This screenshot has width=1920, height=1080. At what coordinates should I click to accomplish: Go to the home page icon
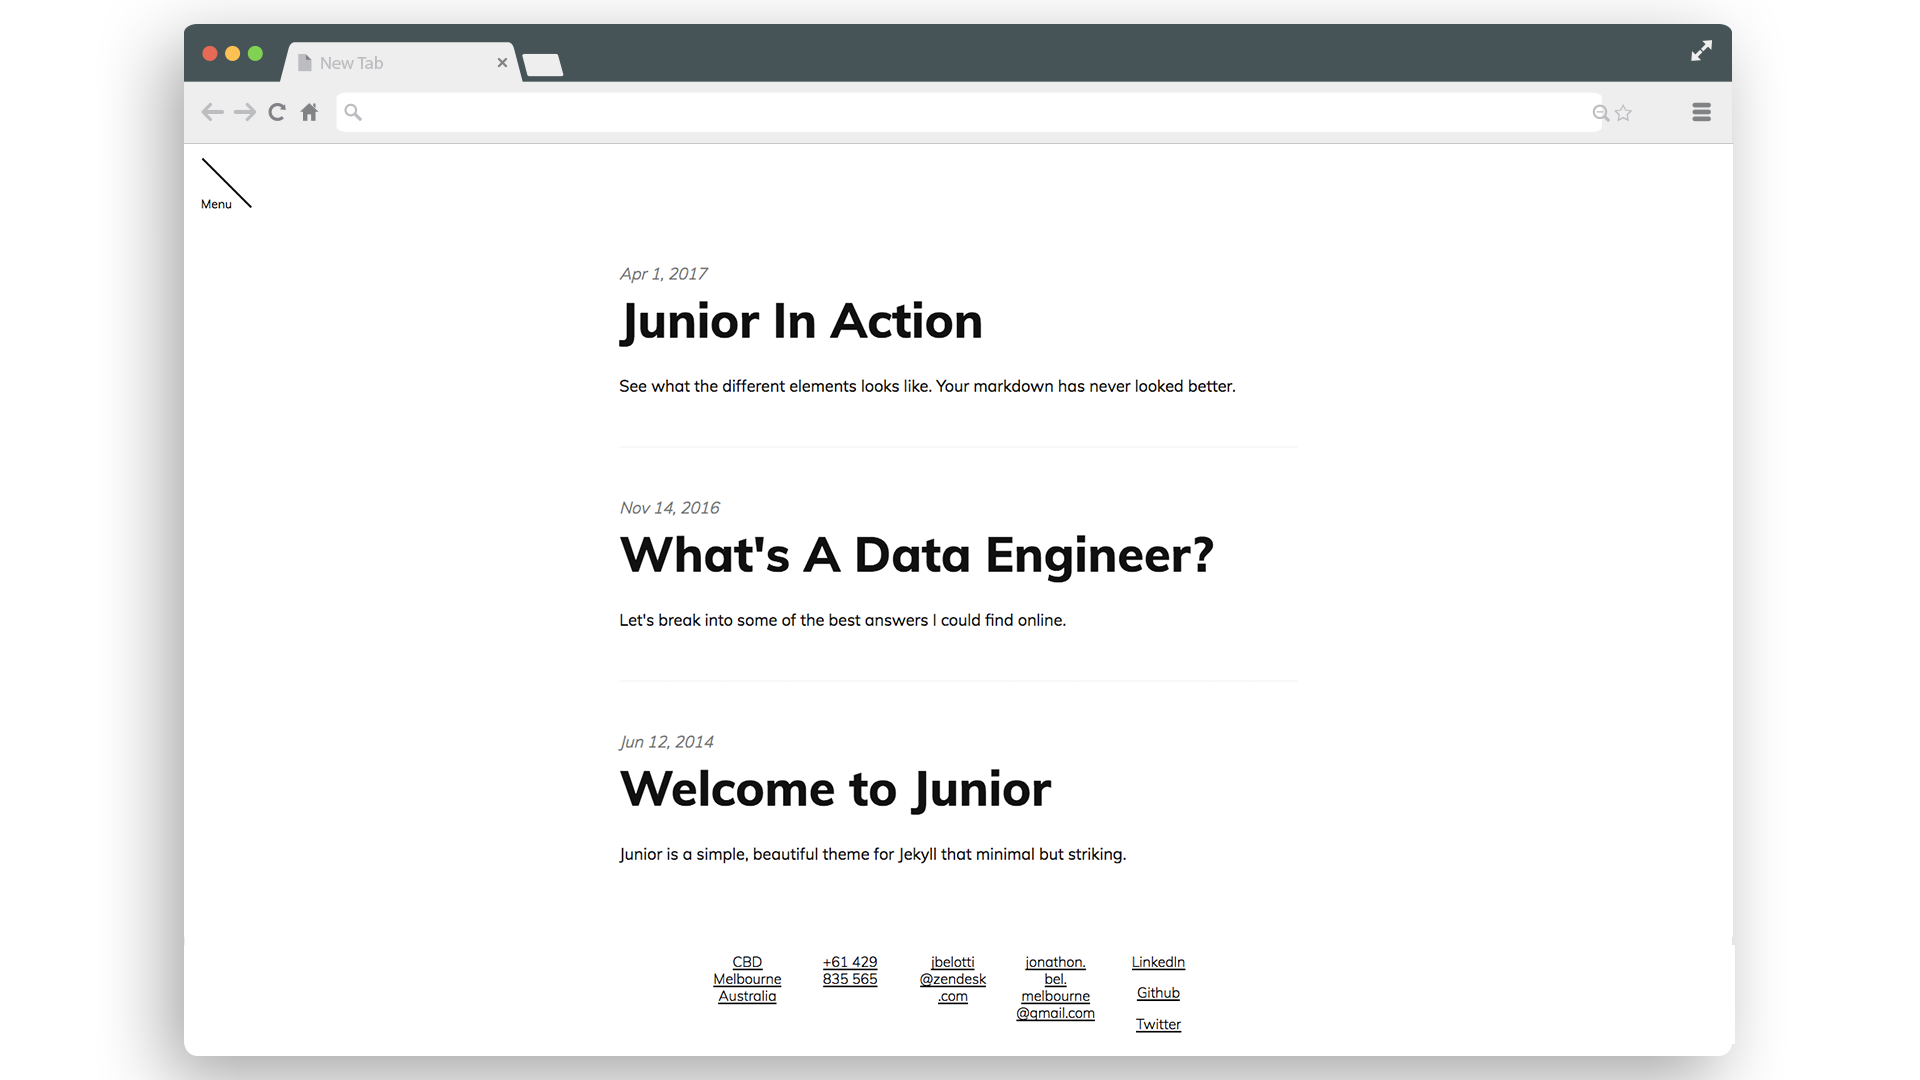[x=310, y=112]
